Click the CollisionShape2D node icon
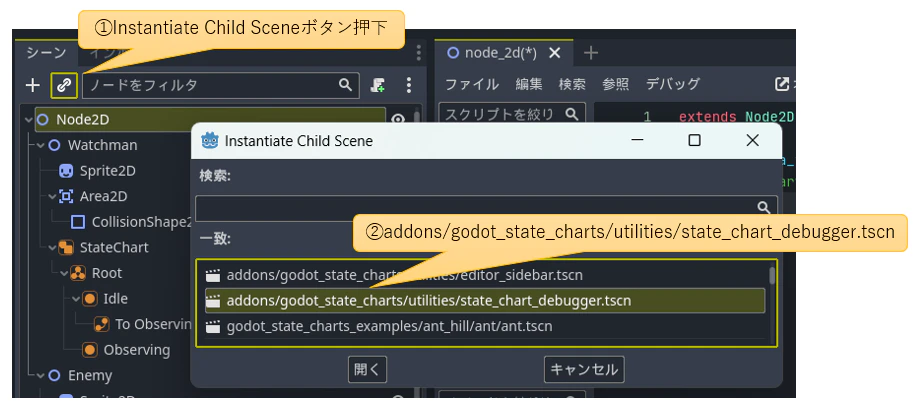Image resolution: width=916 pixels, height=401 pixels. 78,222
